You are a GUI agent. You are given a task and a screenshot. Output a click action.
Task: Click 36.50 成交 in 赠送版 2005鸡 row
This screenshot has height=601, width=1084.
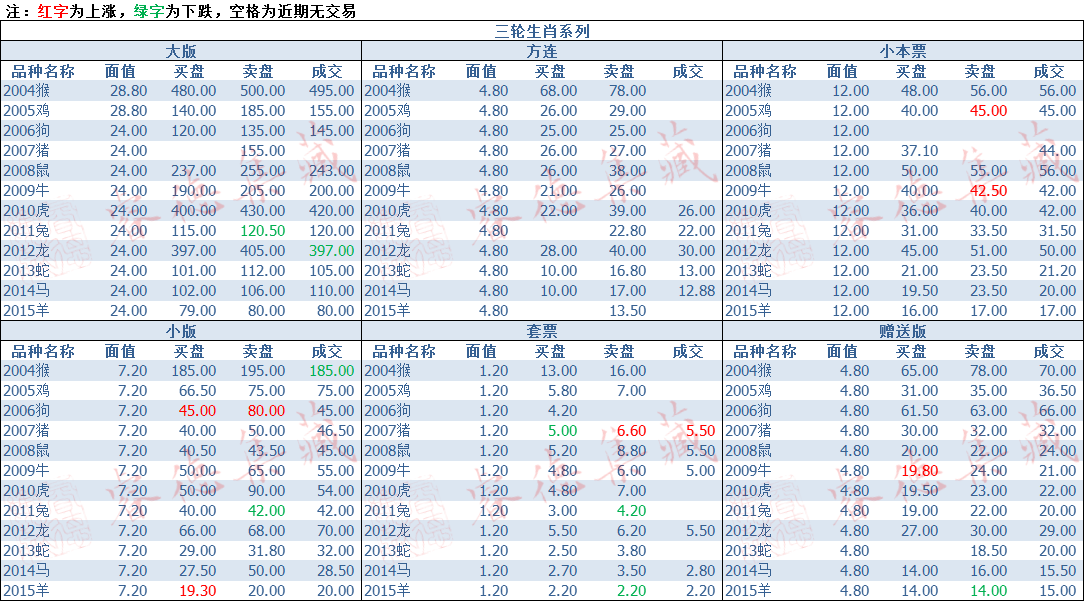click(x=1058, y=391)
